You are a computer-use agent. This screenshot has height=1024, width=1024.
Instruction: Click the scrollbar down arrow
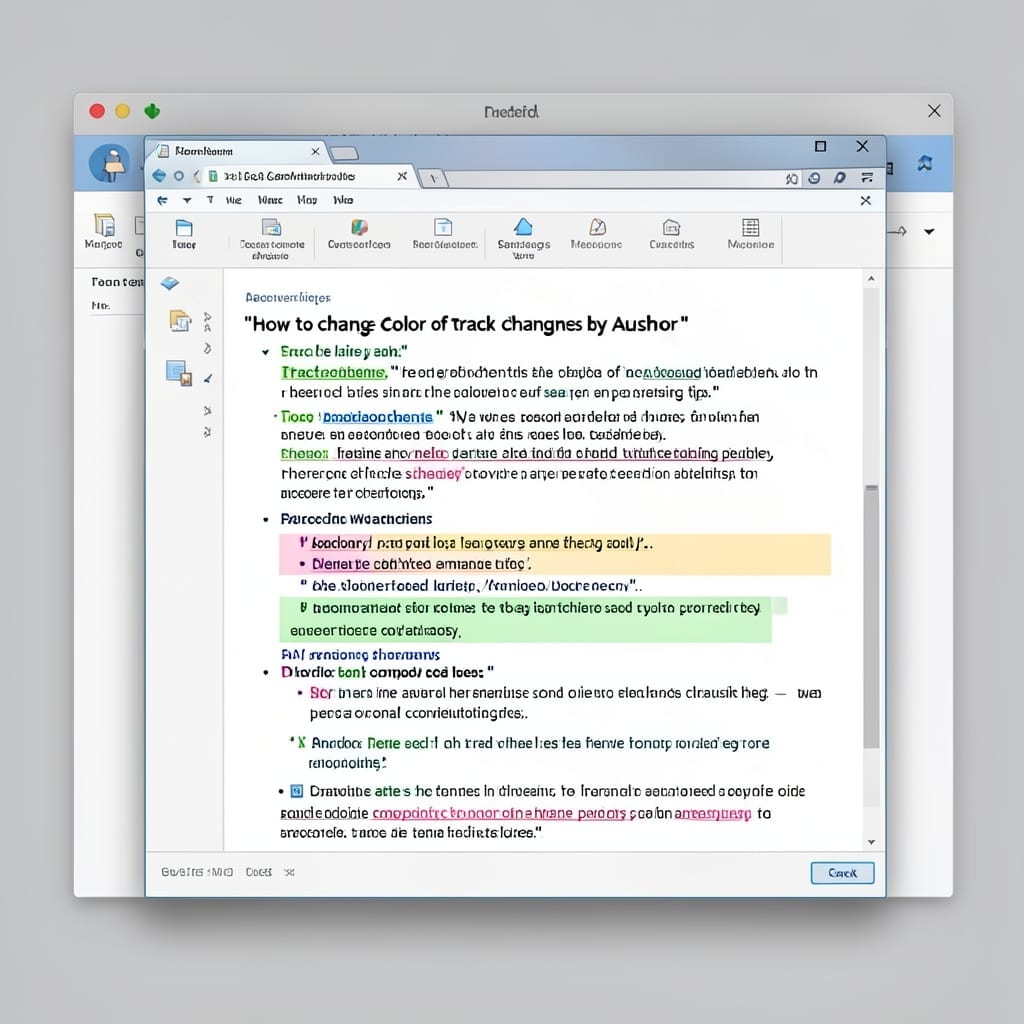coord(871,842)
